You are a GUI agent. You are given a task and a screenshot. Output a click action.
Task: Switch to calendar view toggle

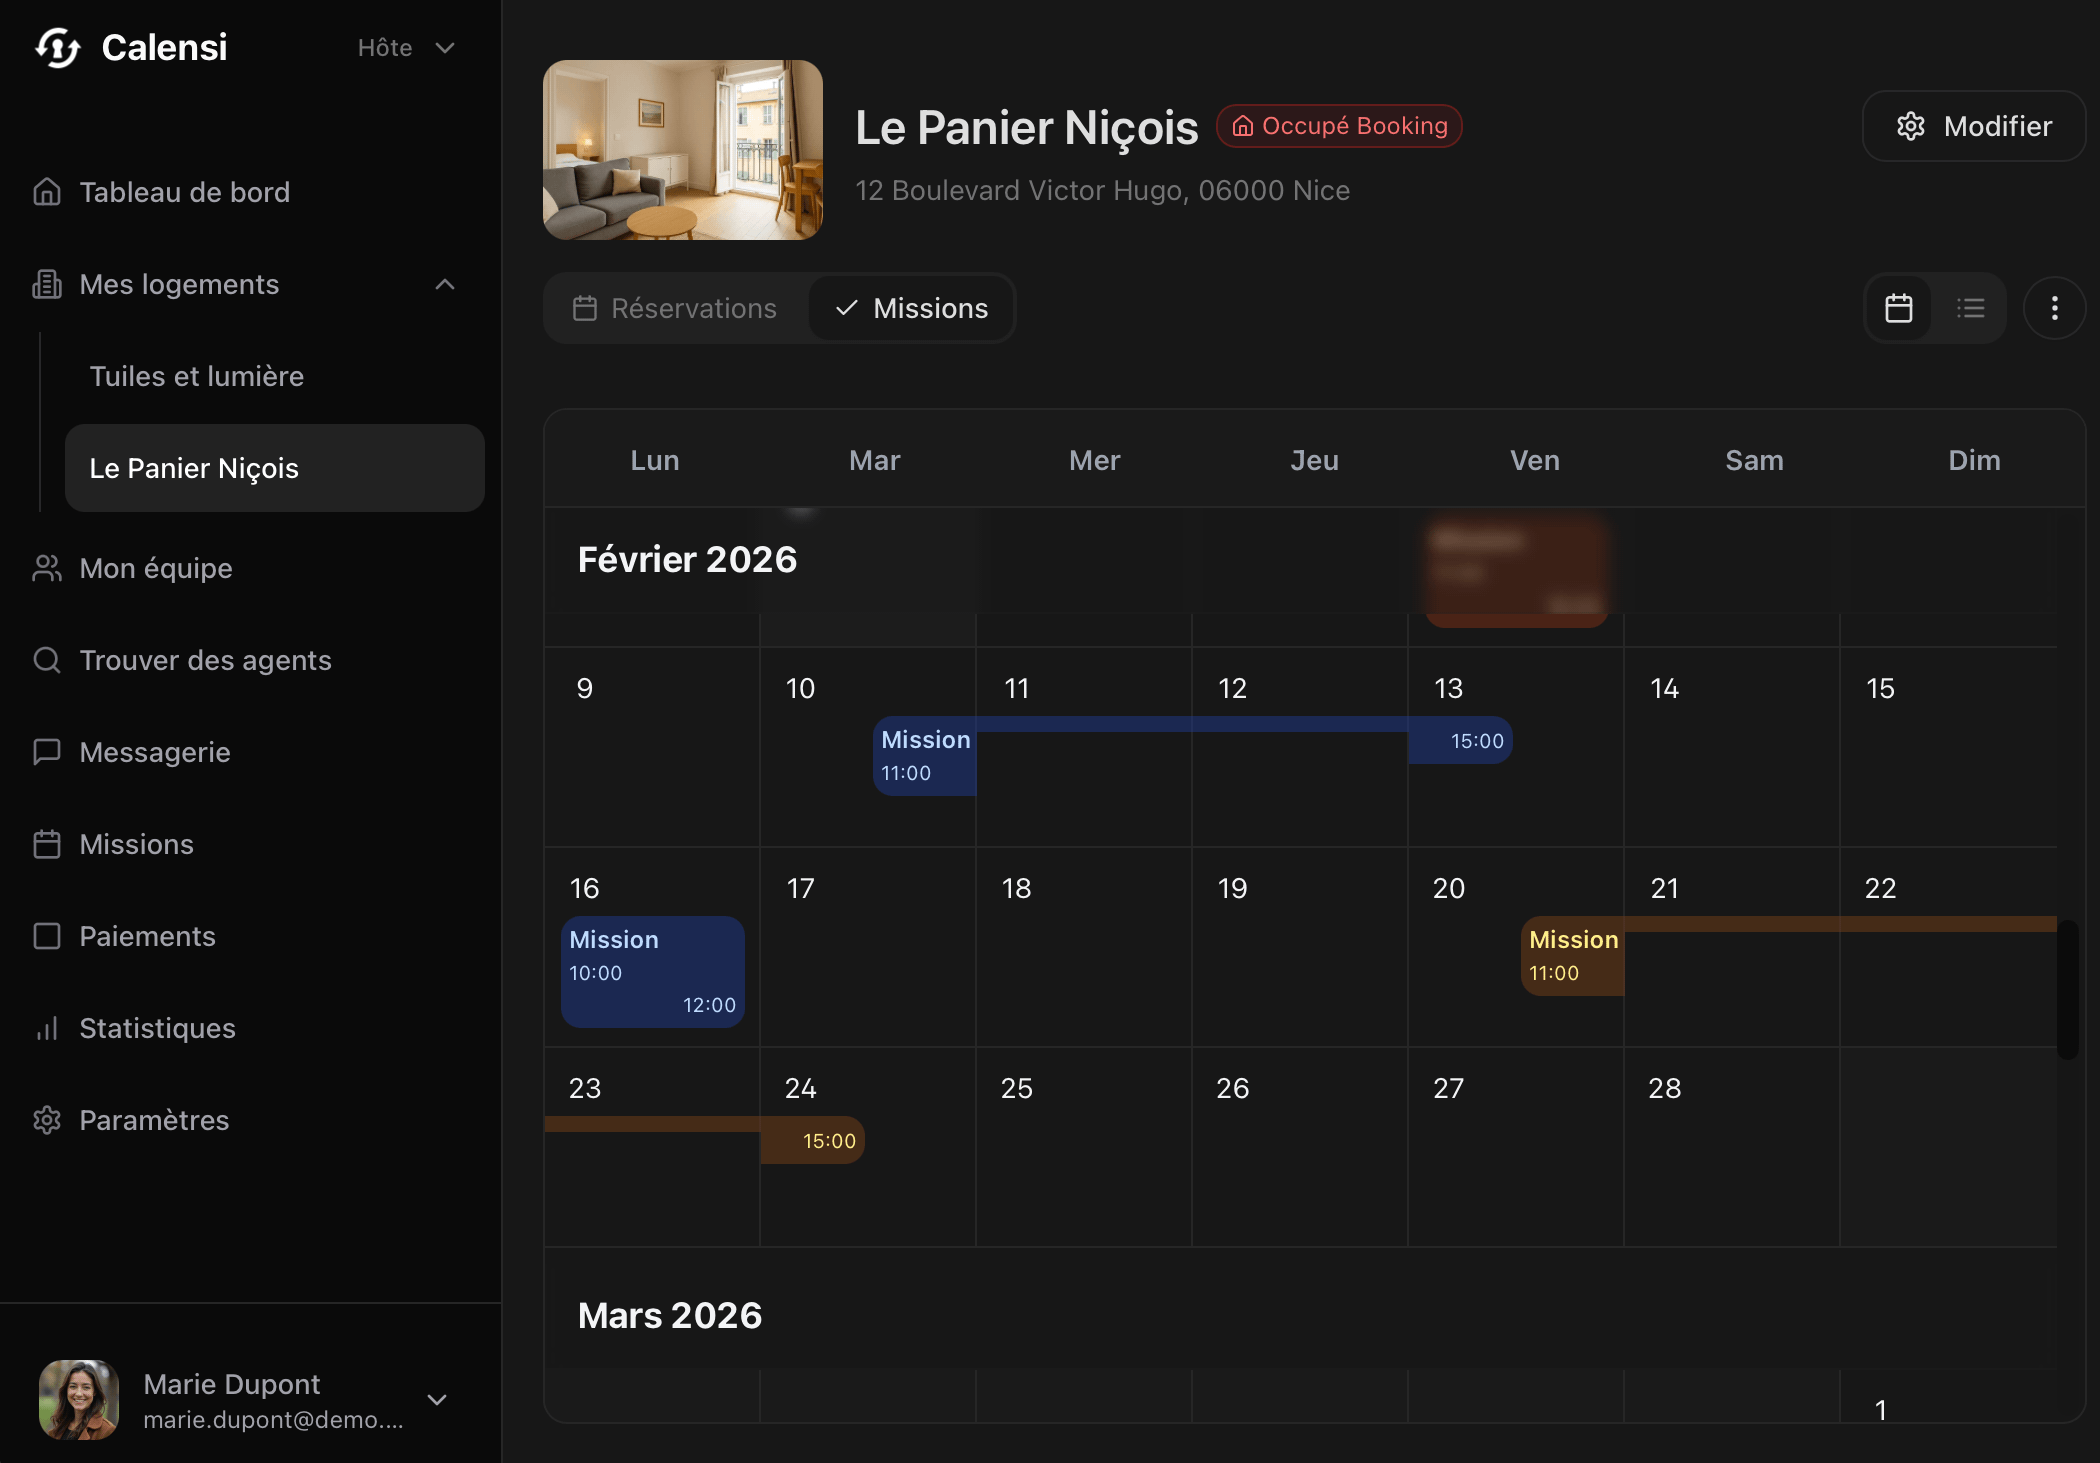pyautogui.click(x=1898, y=308)
